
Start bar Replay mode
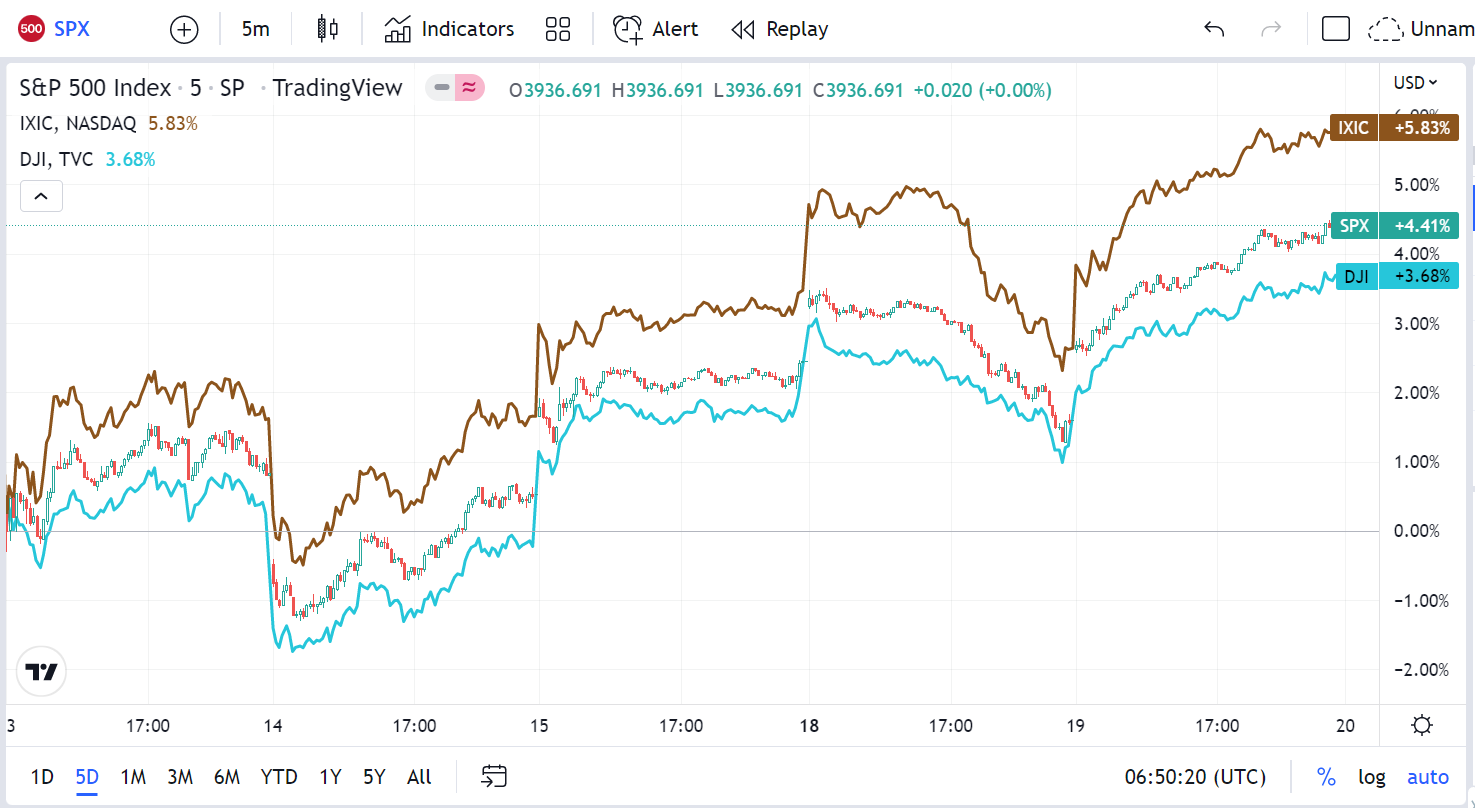[x=780, y=29]
